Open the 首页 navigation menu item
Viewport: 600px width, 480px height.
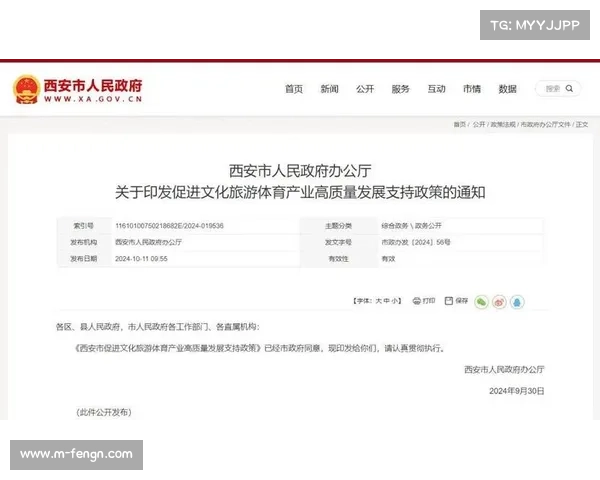point(293,89)
